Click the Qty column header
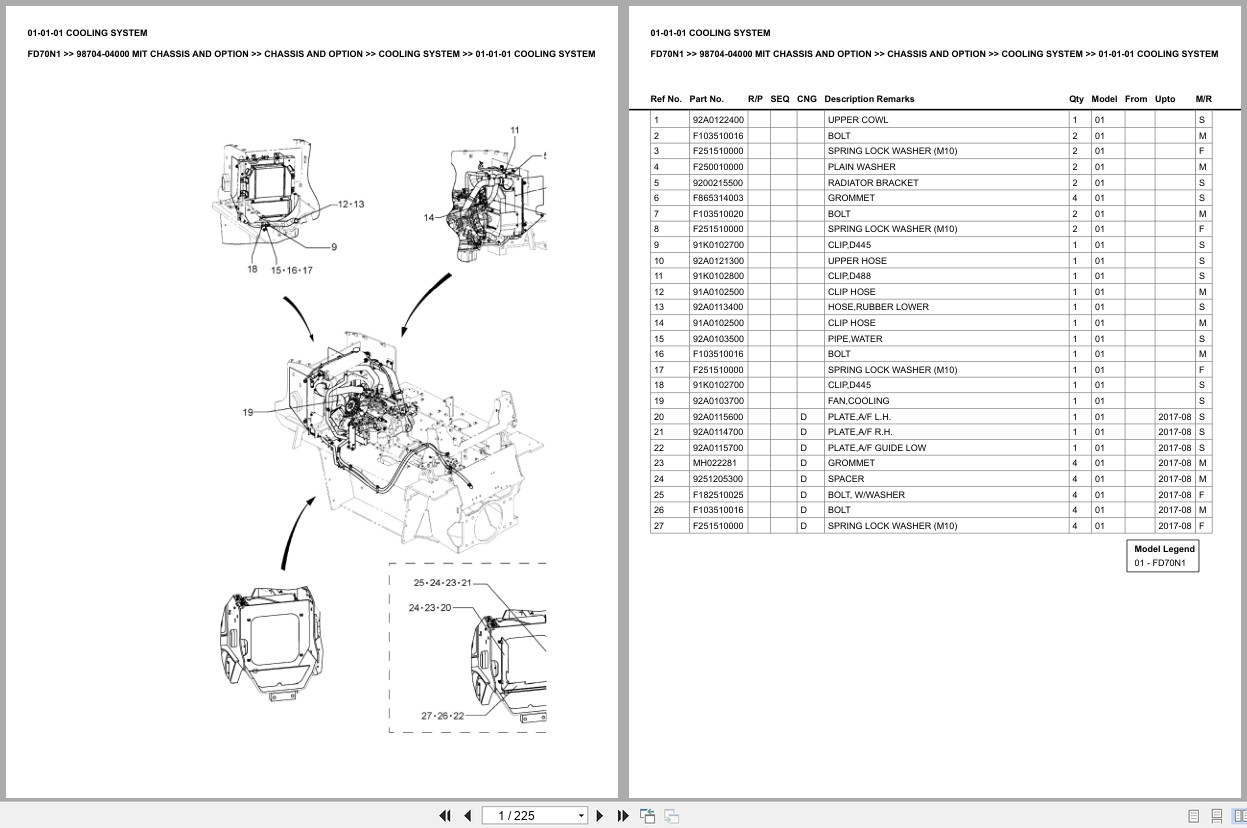 click(1076, 99)
